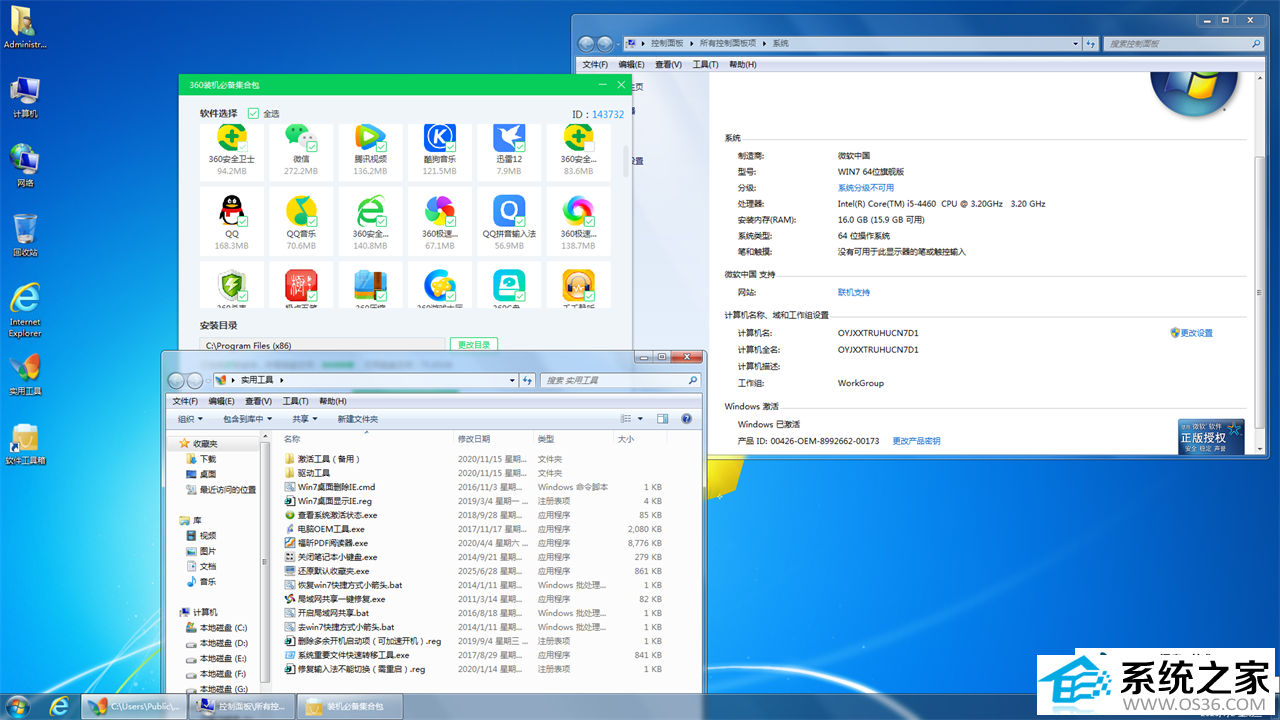Sort files by the 名称 column header
The width and height of the screenshot is (1280, 720).
pyautogui.click(x=292, y=439)
